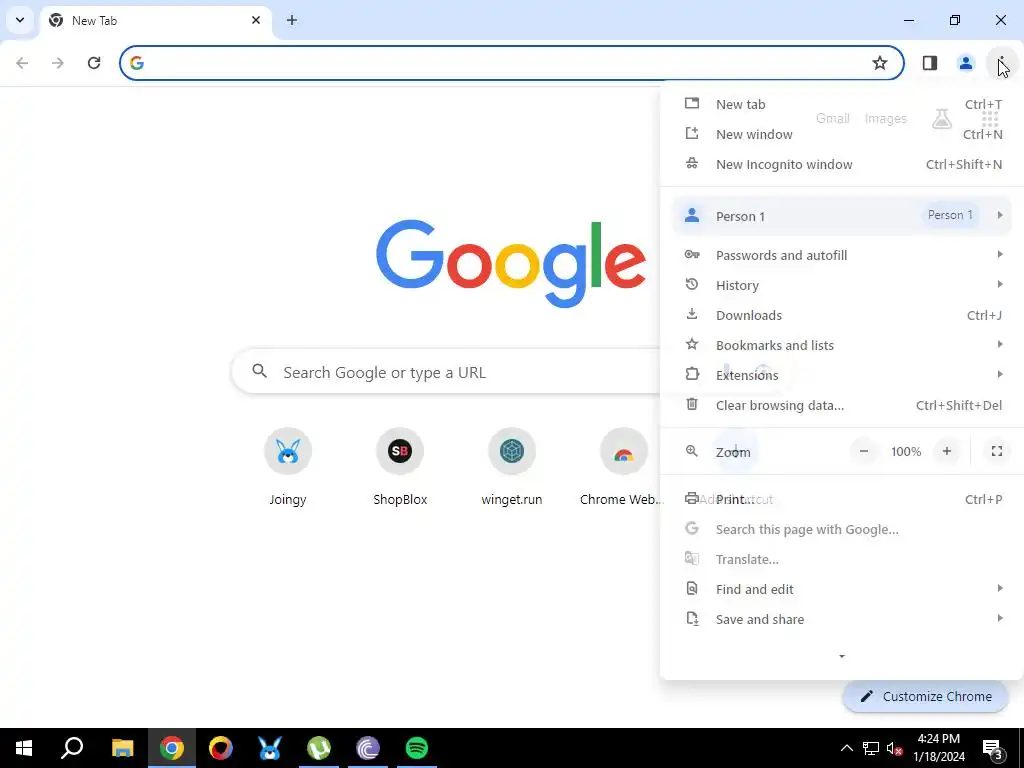The image size is (1024, 768).
Task: Close the New Tab tab
Action: (256, 20)
